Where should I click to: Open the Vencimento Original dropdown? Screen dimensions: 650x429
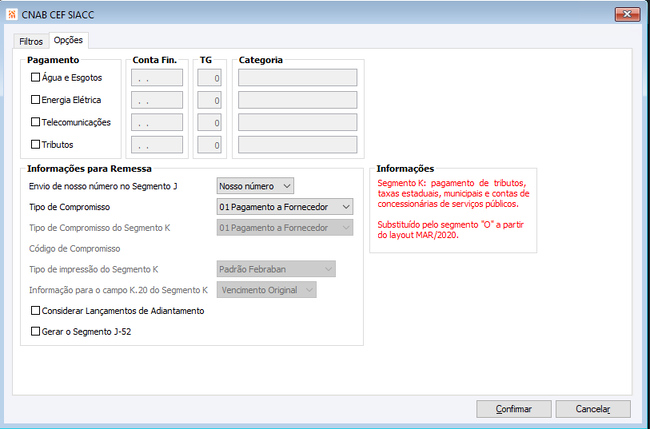coord(267,290)
